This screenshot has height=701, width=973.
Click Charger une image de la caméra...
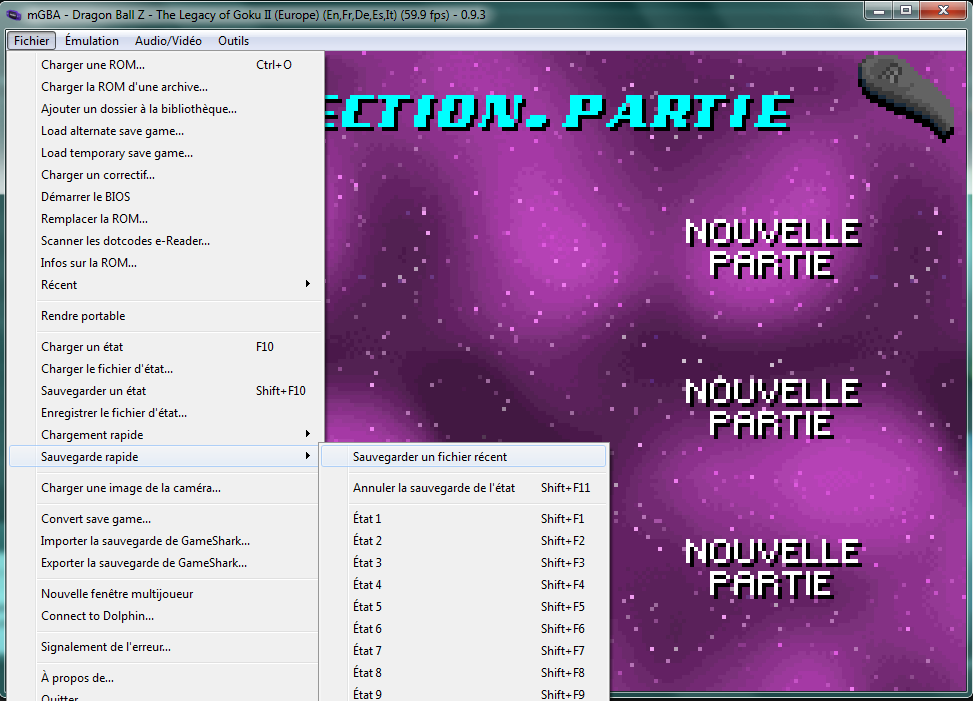click(166, 488)
